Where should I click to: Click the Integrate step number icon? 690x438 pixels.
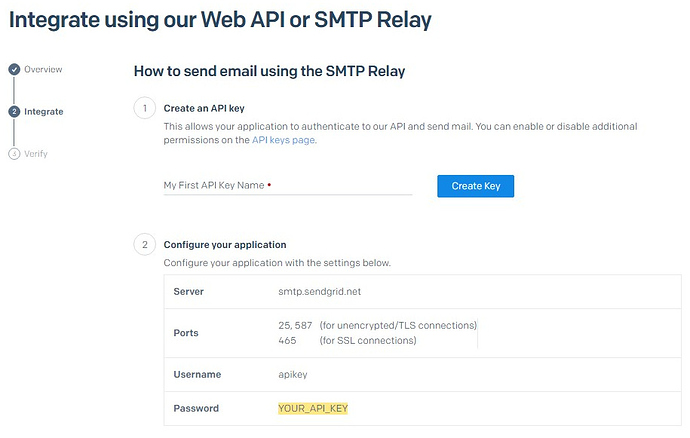[x=14, y=111]
